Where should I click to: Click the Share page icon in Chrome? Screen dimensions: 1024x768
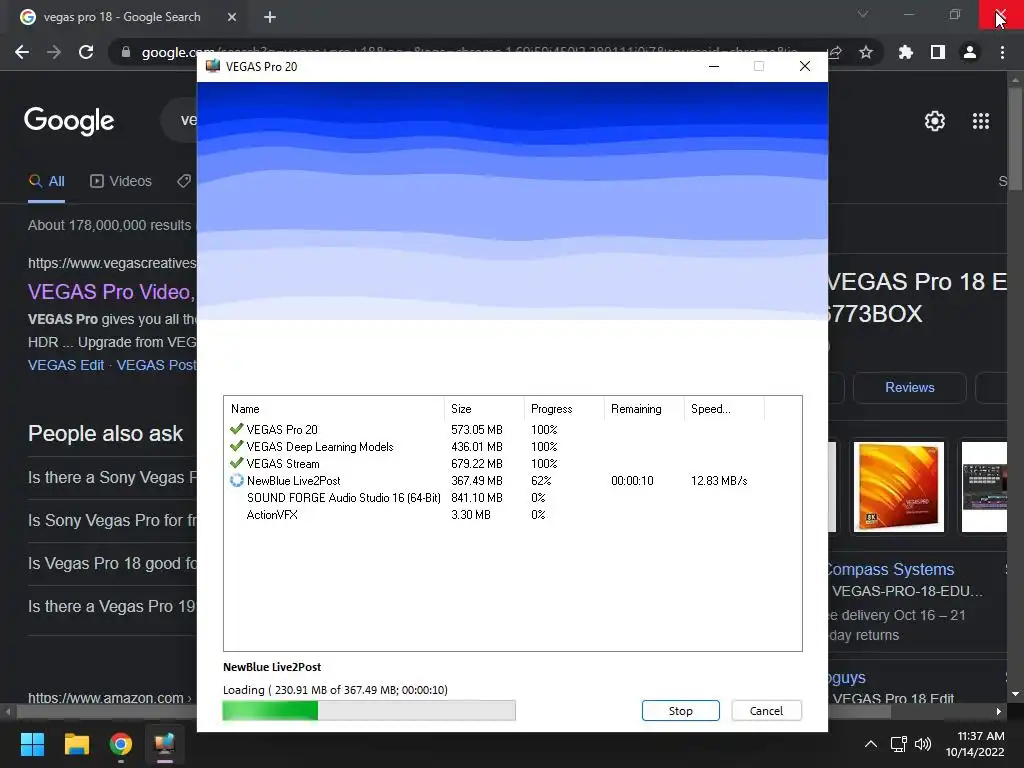tap(835, 52)
